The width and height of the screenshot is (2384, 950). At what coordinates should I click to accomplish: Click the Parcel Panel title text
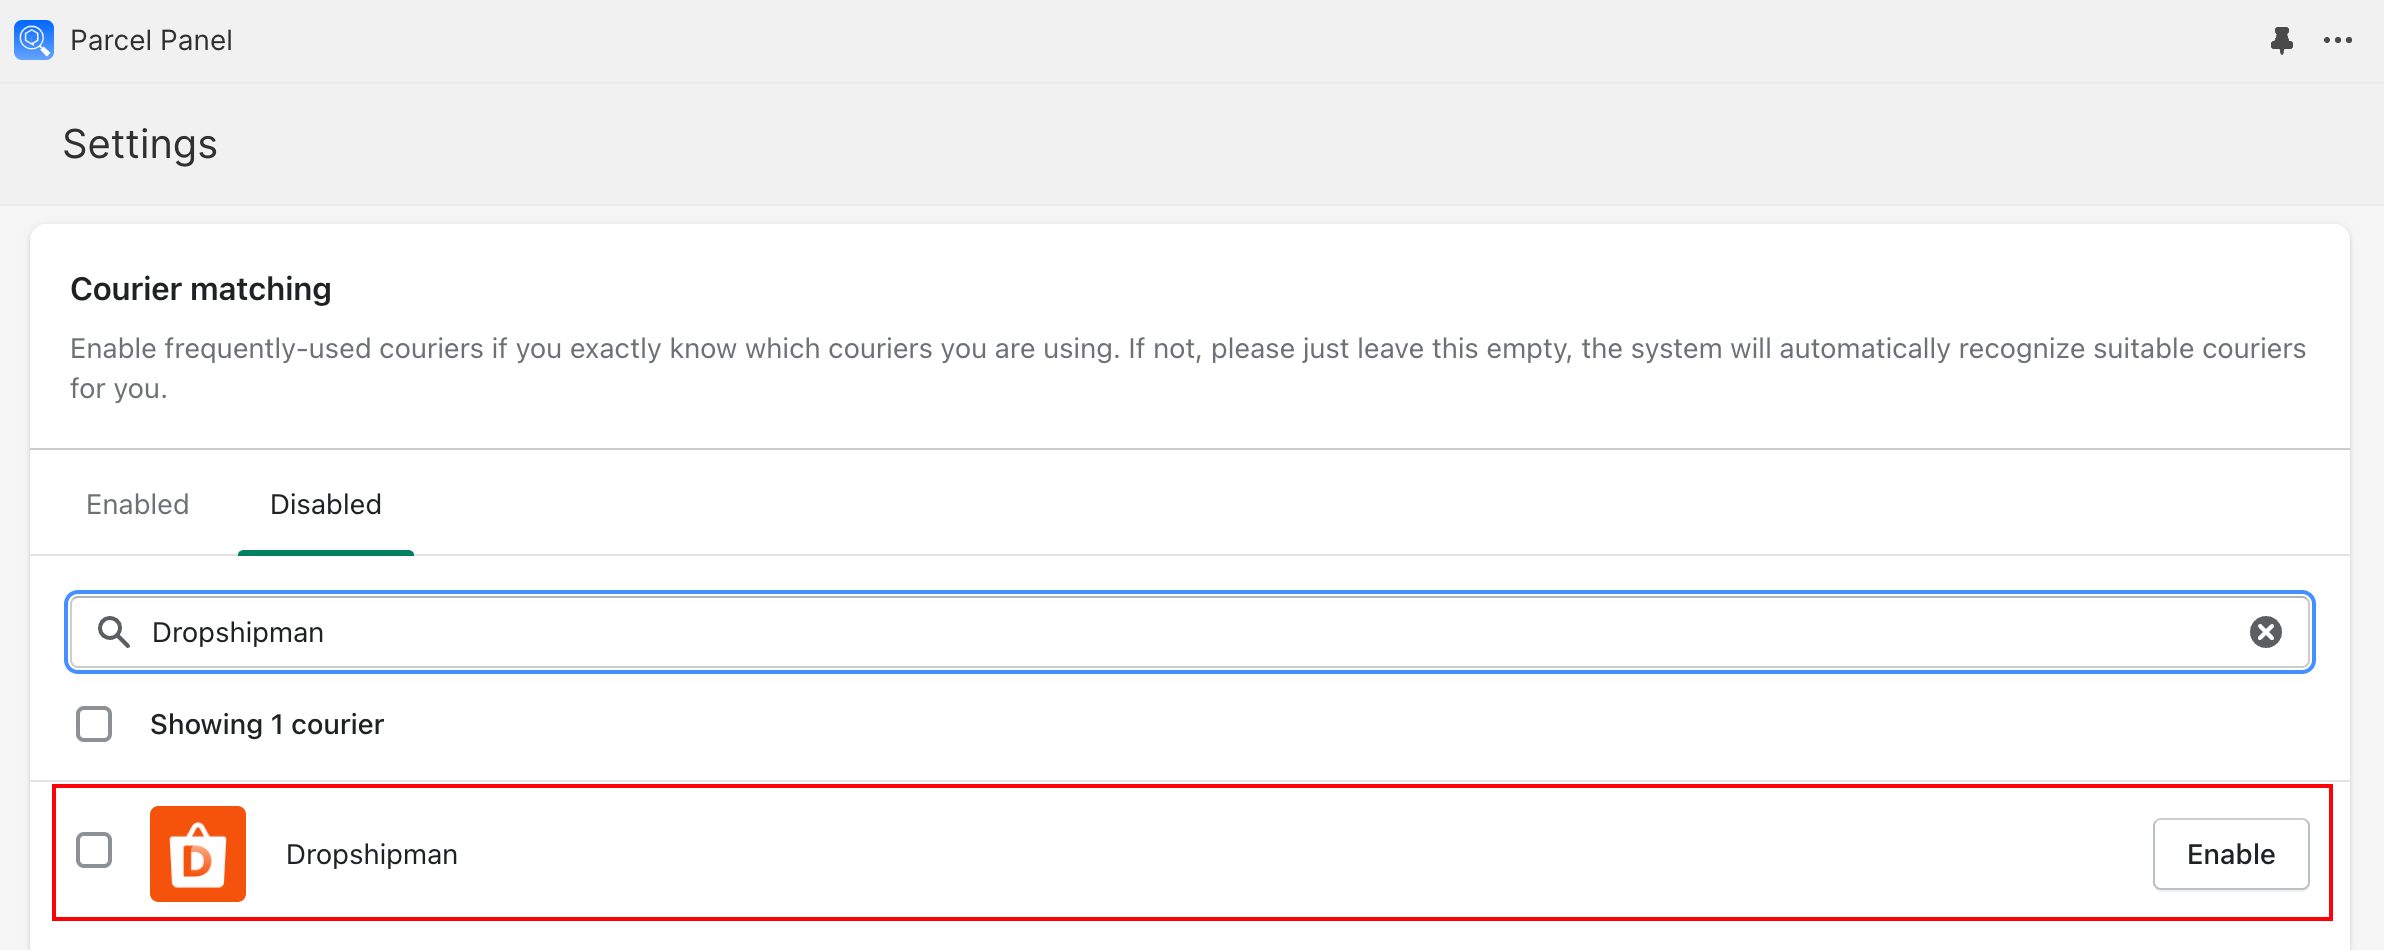tap(151, 40)
